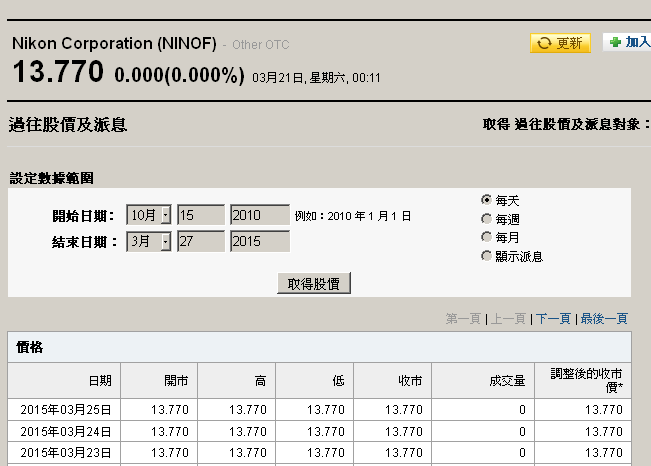
Task: Click the Nikon Corporation (NINOF) title
Action: tap(114, 43)
